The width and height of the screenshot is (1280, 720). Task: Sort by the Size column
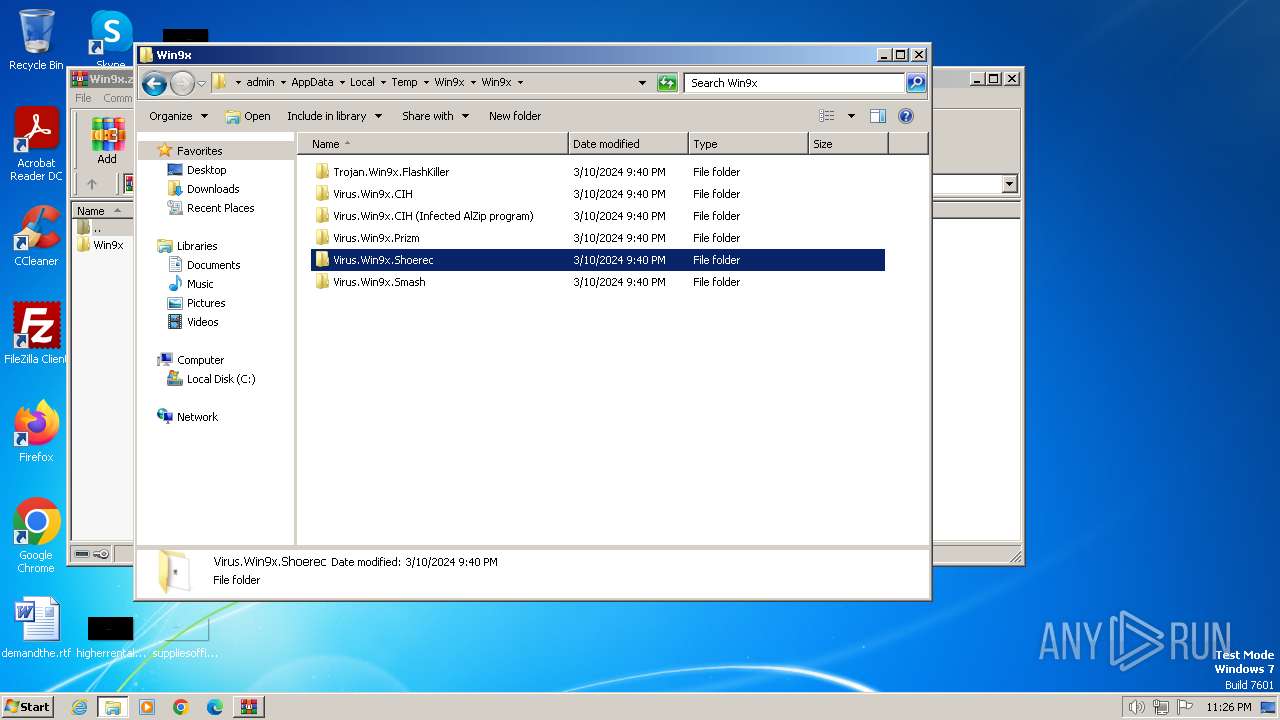[x=848, y=144]
